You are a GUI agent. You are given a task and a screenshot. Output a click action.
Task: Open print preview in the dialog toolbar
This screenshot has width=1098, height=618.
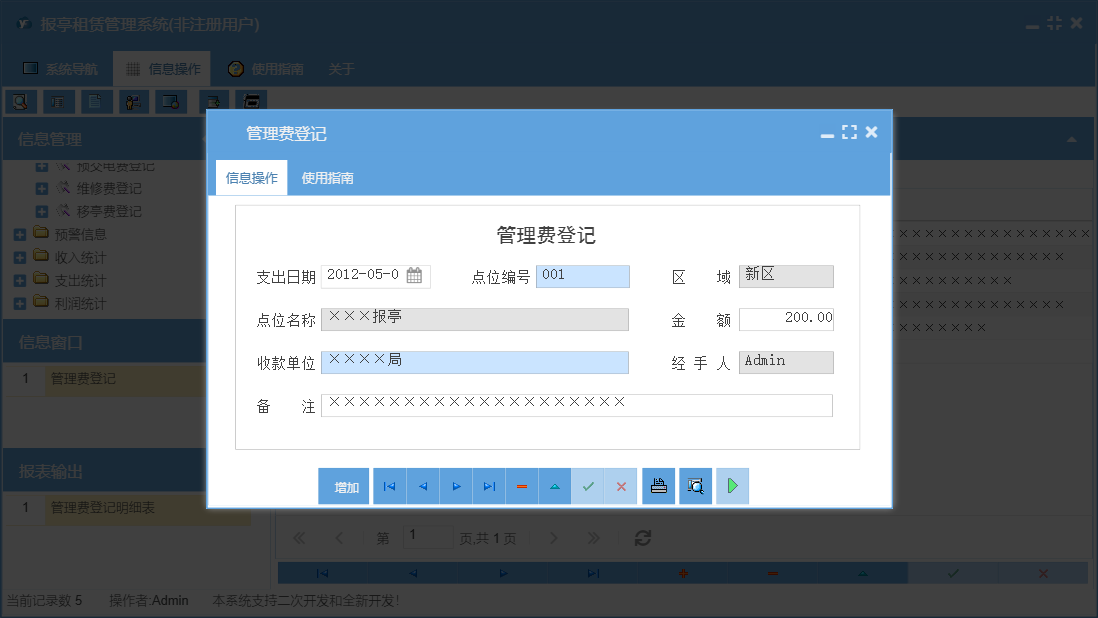point(695,486)
